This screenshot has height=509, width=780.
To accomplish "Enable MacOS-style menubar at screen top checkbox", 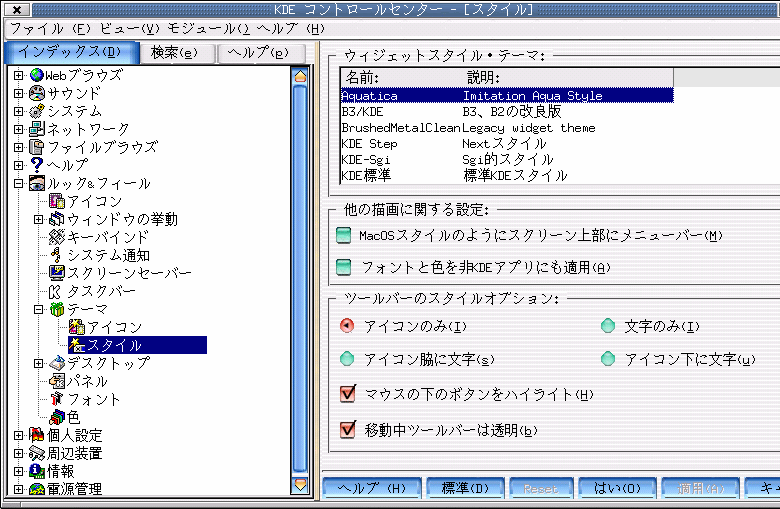I will click(x=343, y=235).
